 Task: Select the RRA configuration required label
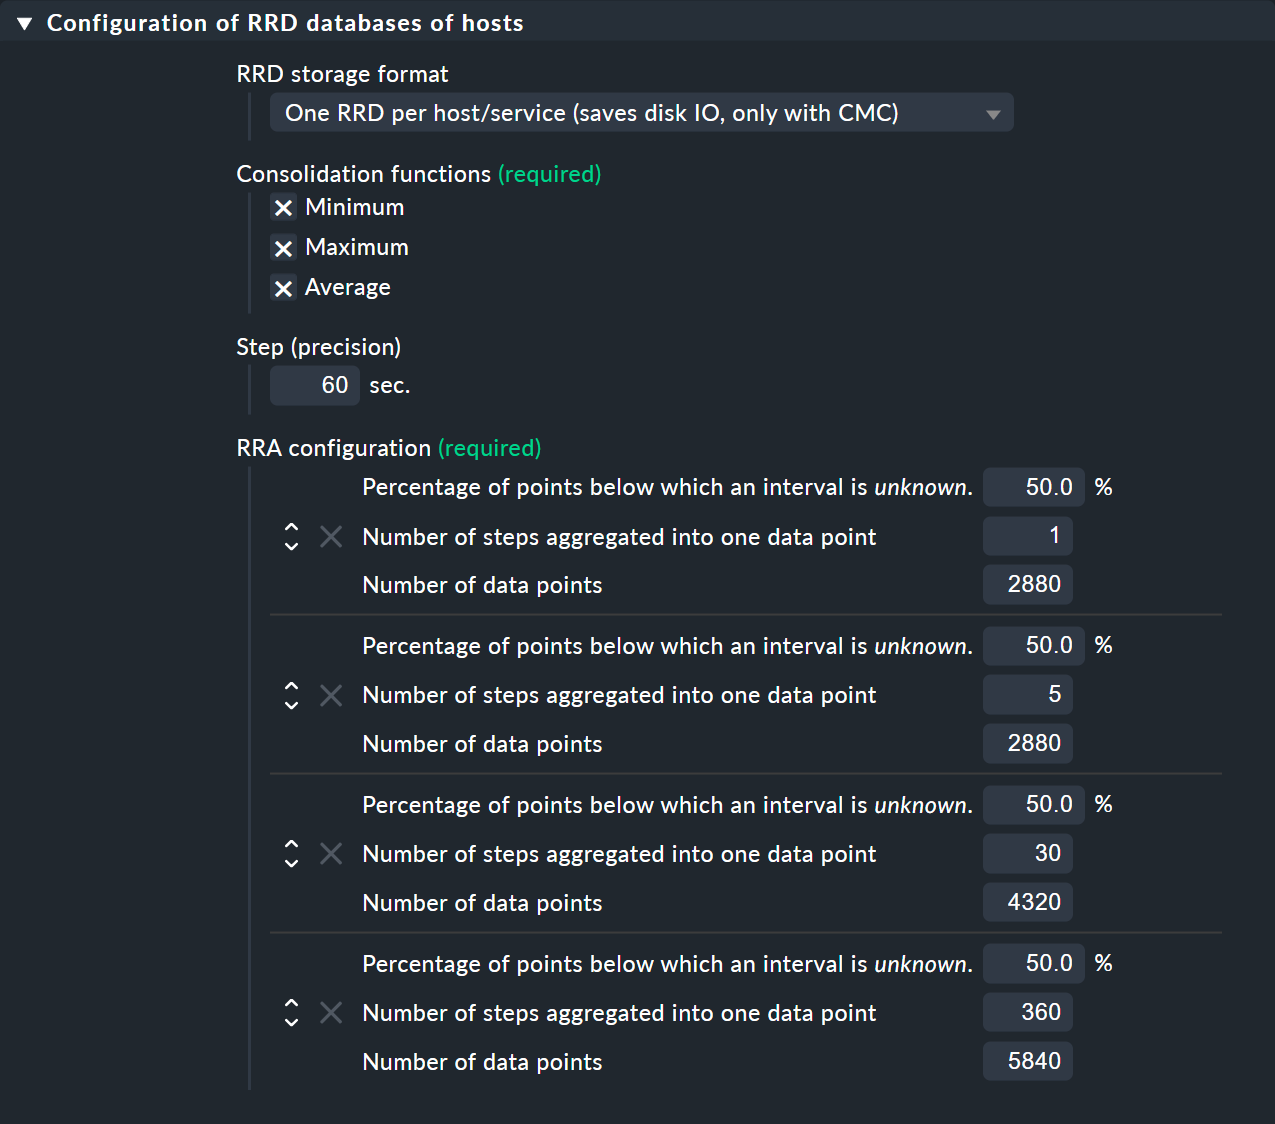pyautogui.click(x=489, y=448)
